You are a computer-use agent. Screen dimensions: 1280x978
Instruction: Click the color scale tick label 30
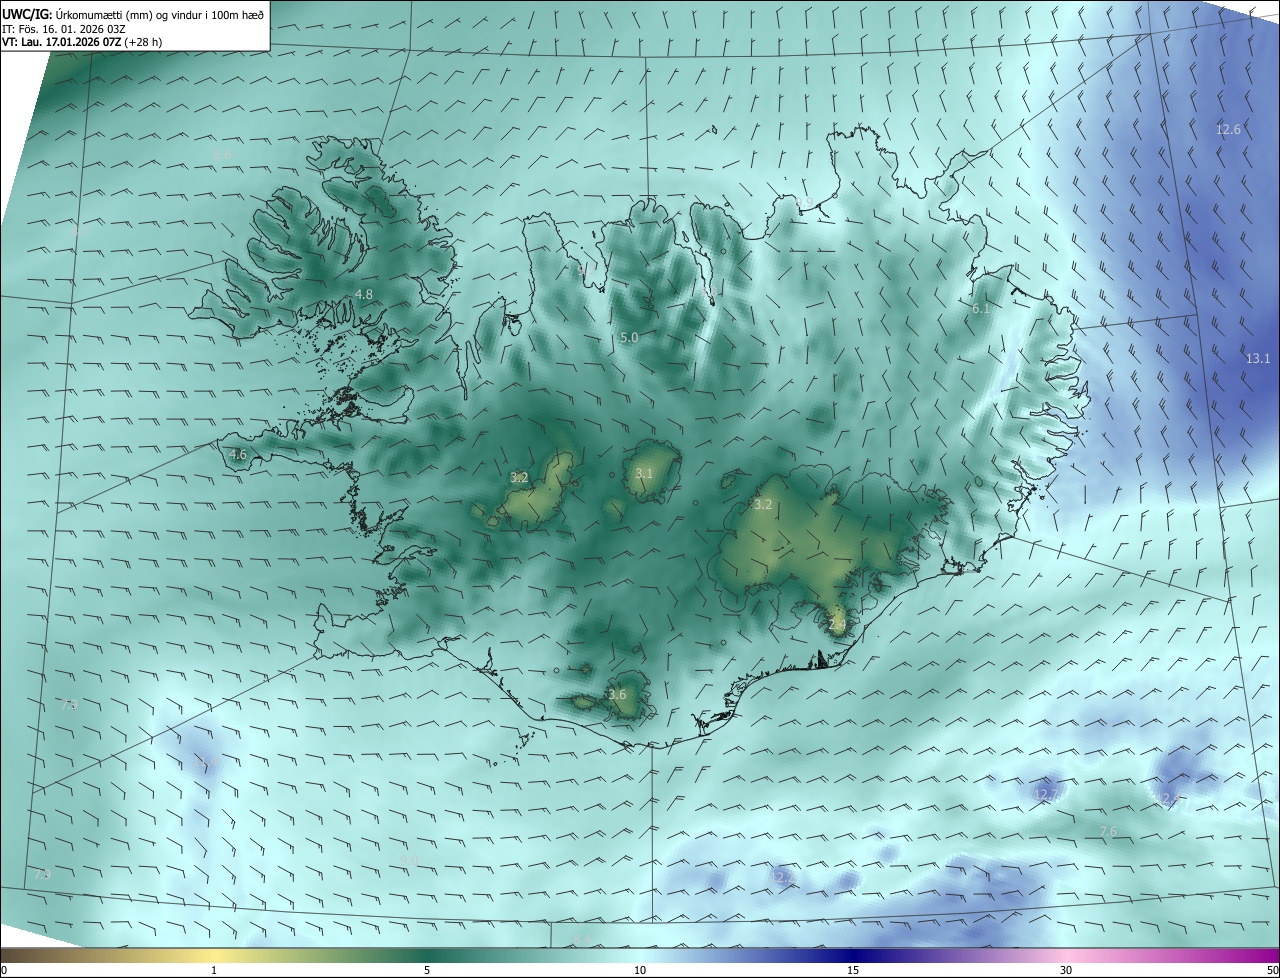(1066, 970)
